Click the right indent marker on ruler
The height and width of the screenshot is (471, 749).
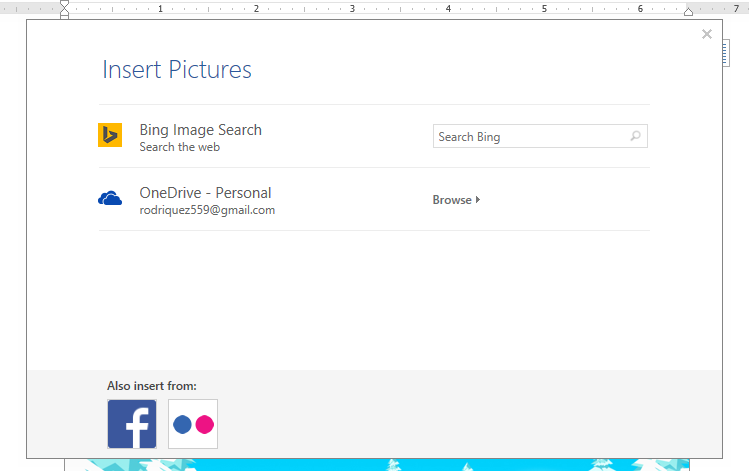click(x=688, y=11)
